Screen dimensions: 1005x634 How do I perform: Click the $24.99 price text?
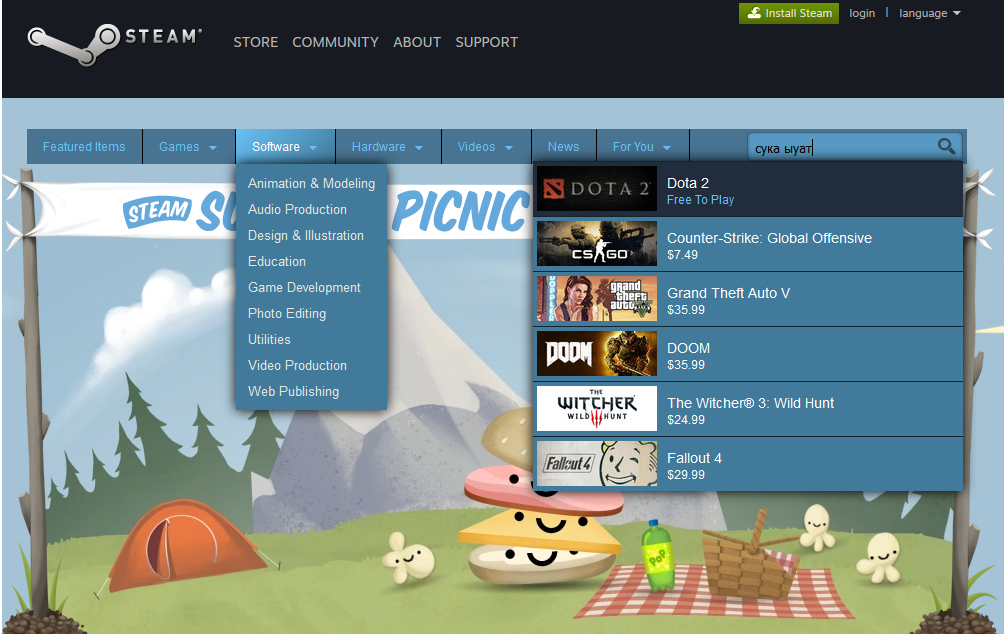(x=686, y=420)
